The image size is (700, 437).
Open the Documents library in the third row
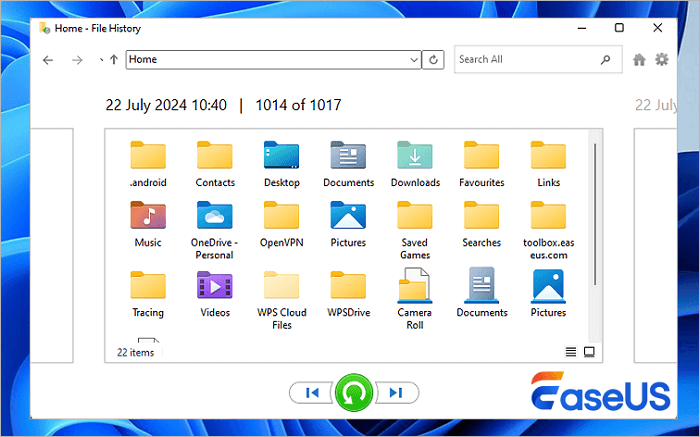pos(481,292)
